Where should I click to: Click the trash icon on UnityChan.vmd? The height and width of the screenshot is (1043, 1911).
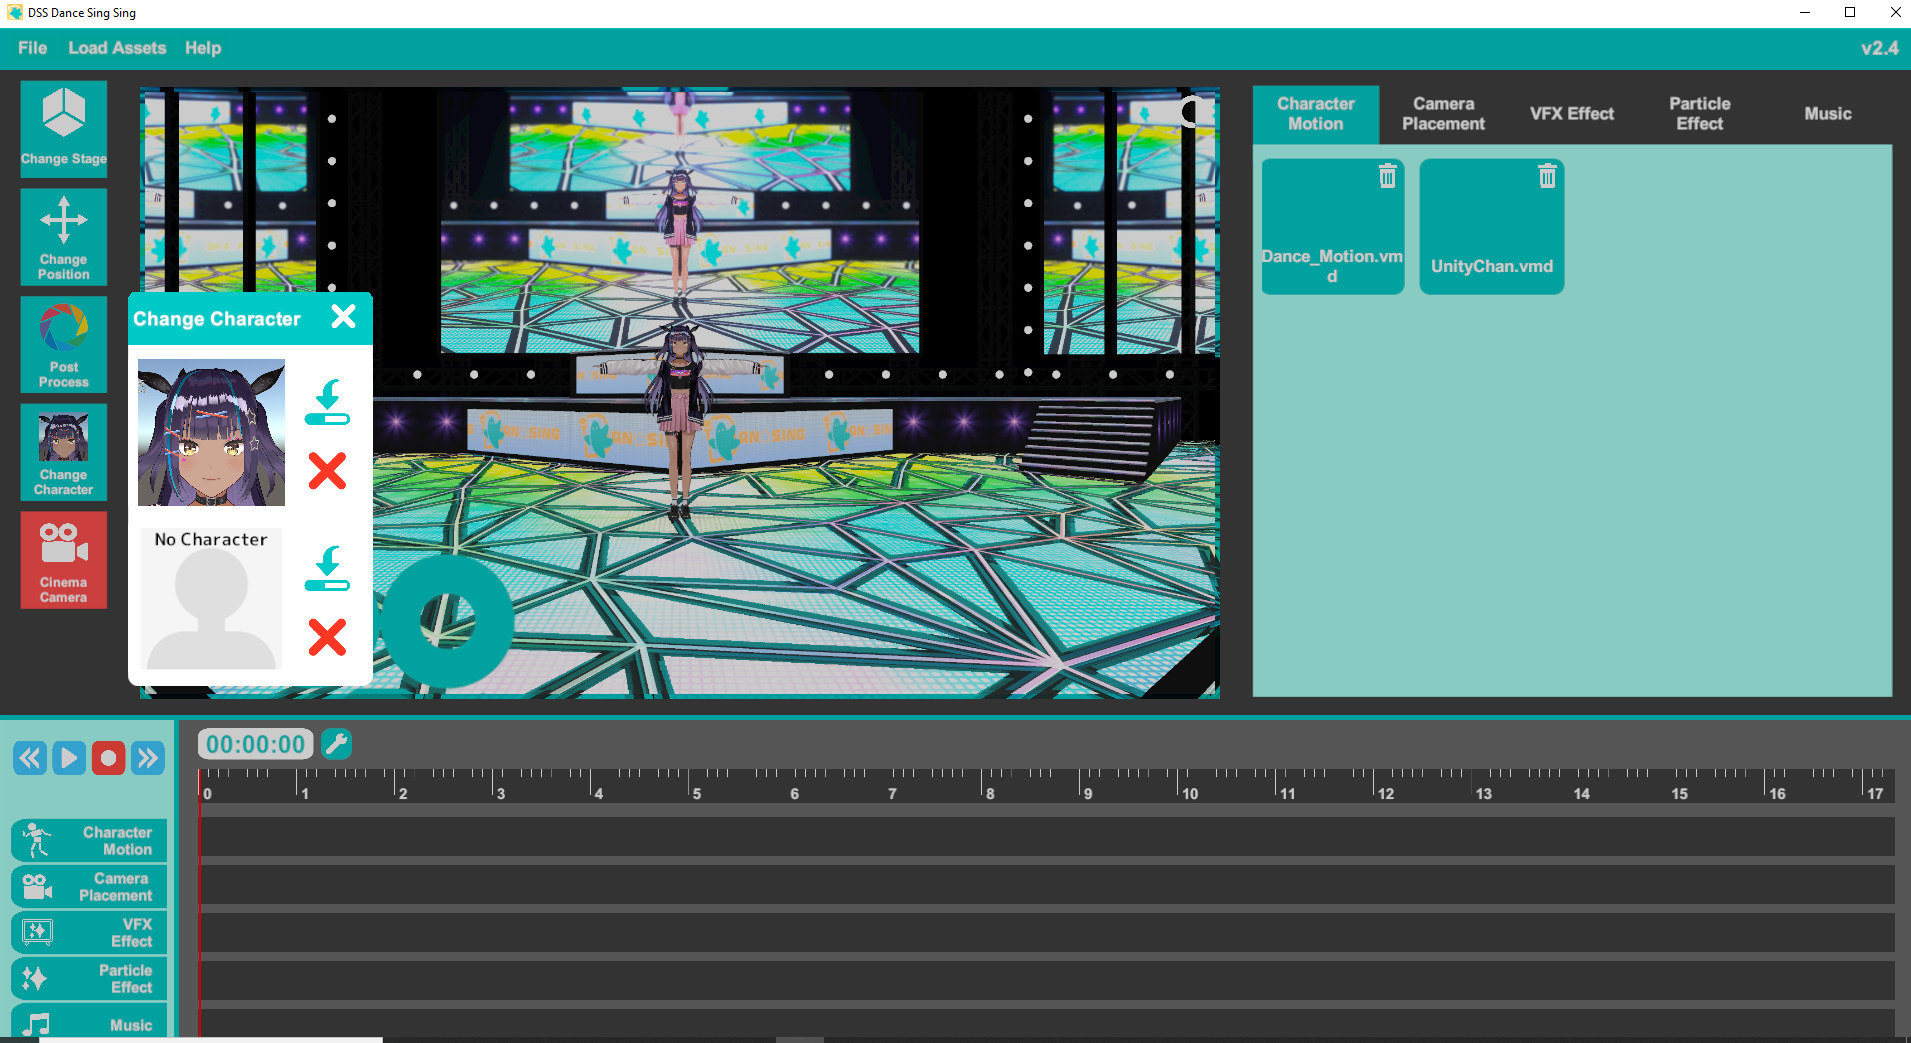click(1546, 176)
